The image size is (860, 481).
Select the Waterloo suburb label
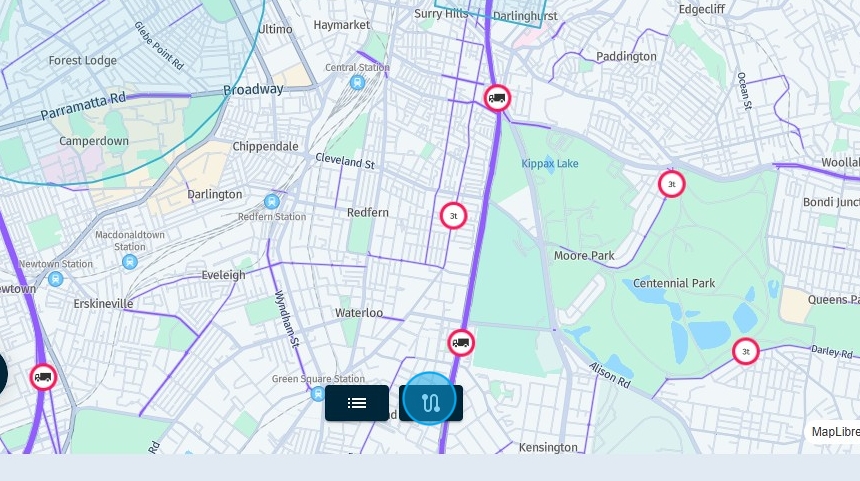point(359,313)
